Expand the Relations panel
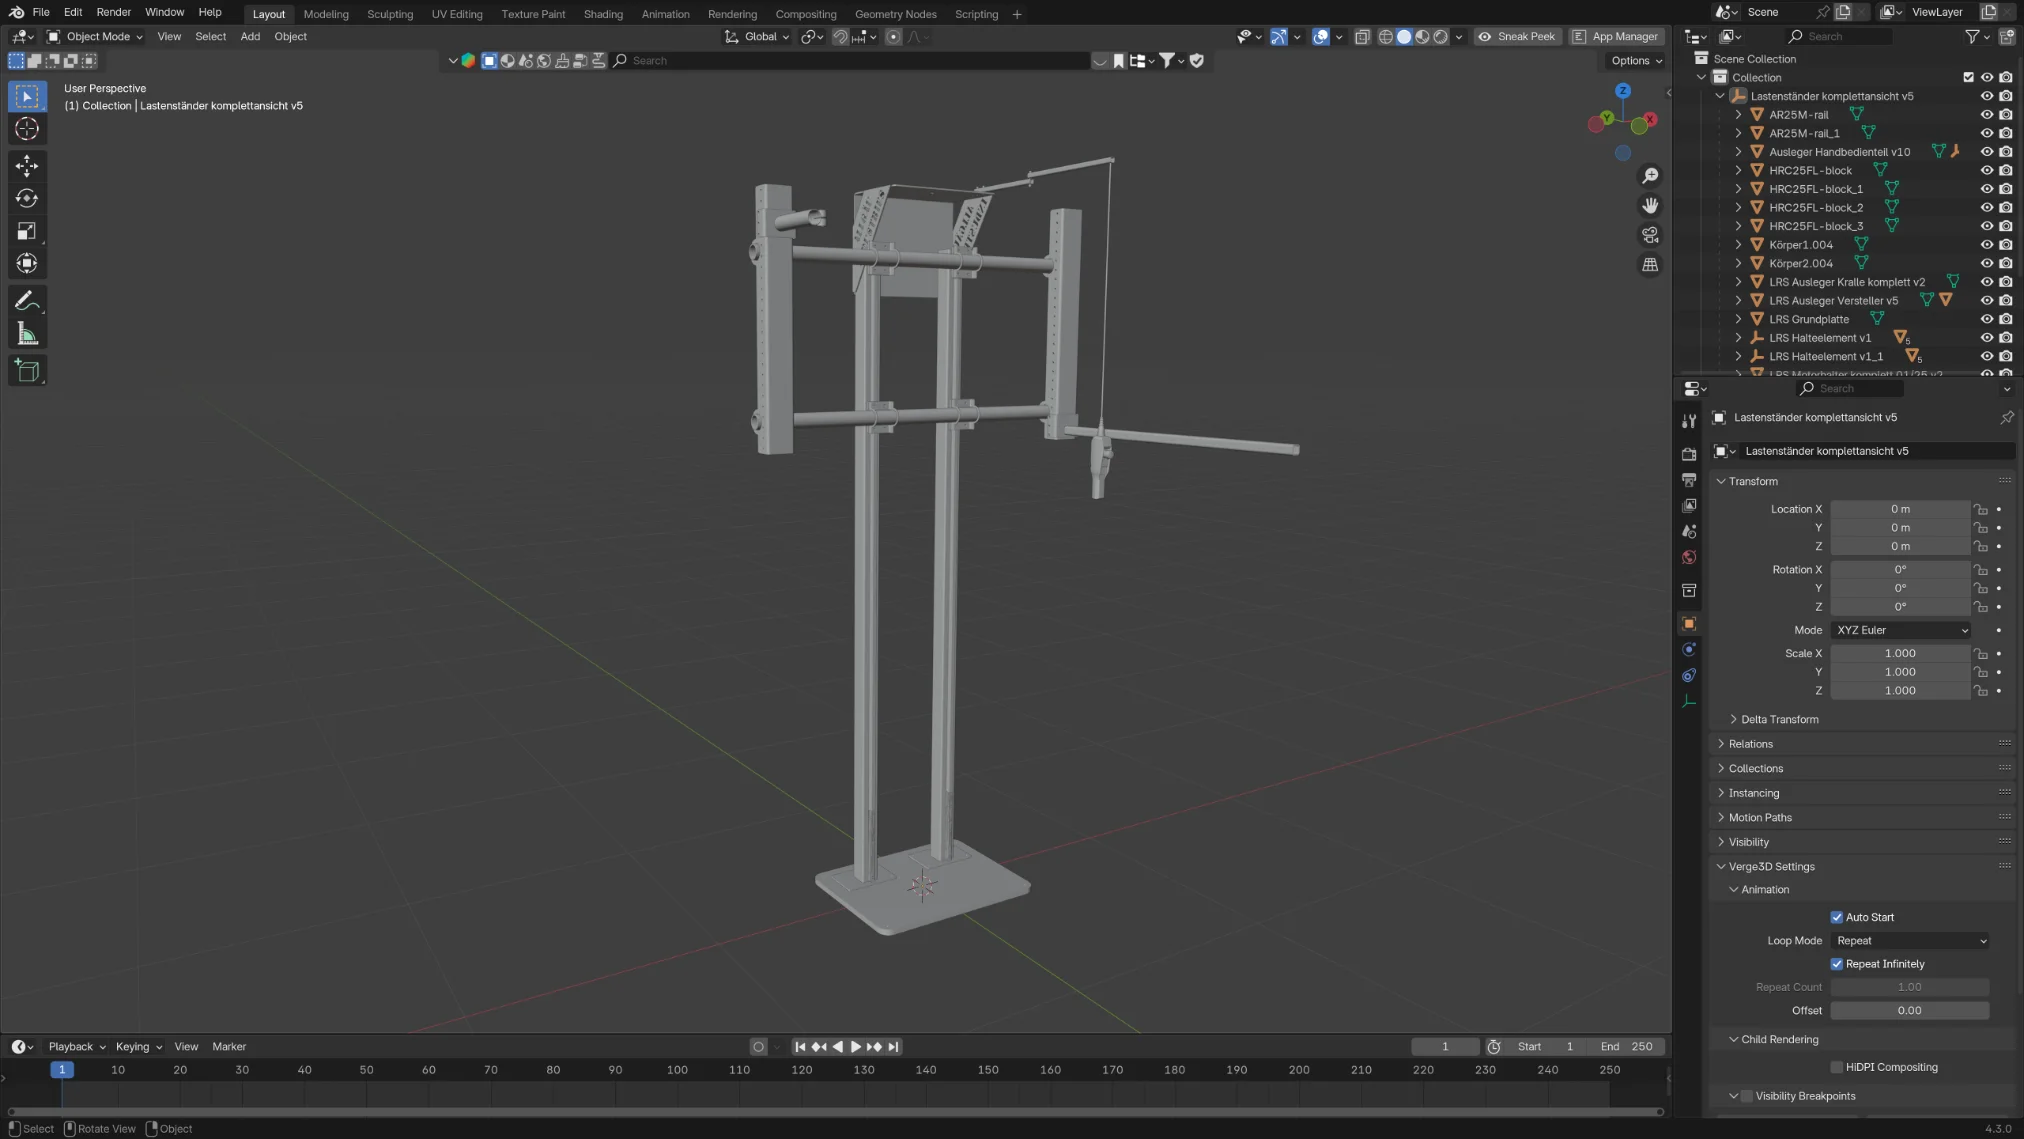 (x=1750, y=744)
